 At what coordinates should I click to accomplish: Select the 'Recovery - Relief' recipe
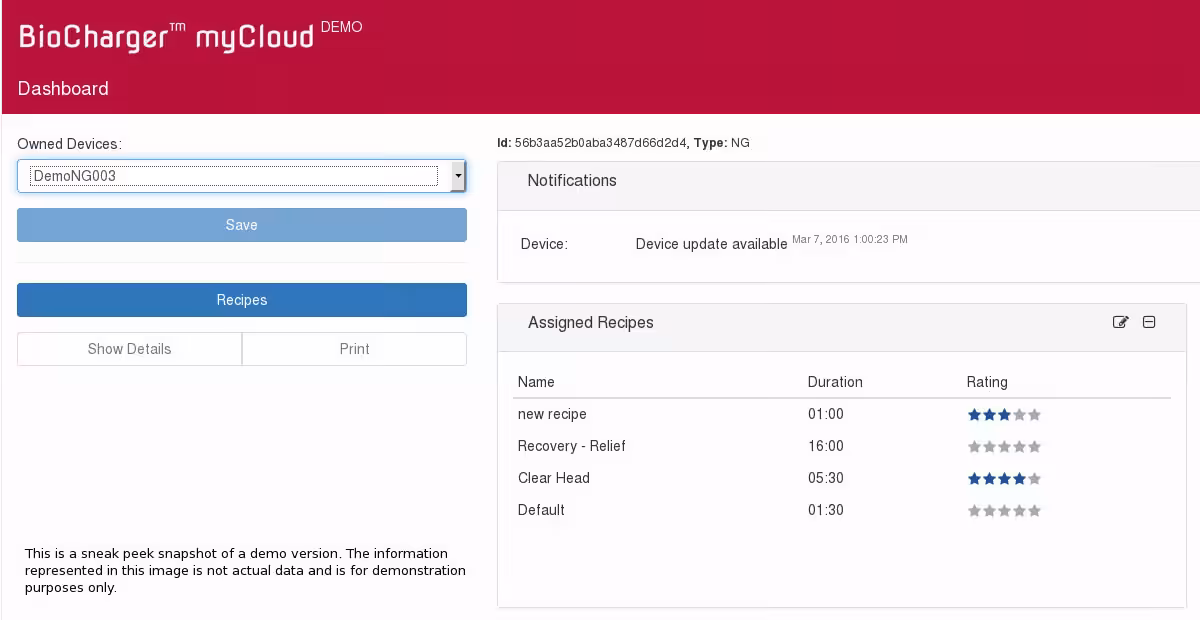click(x=571, y=446)
